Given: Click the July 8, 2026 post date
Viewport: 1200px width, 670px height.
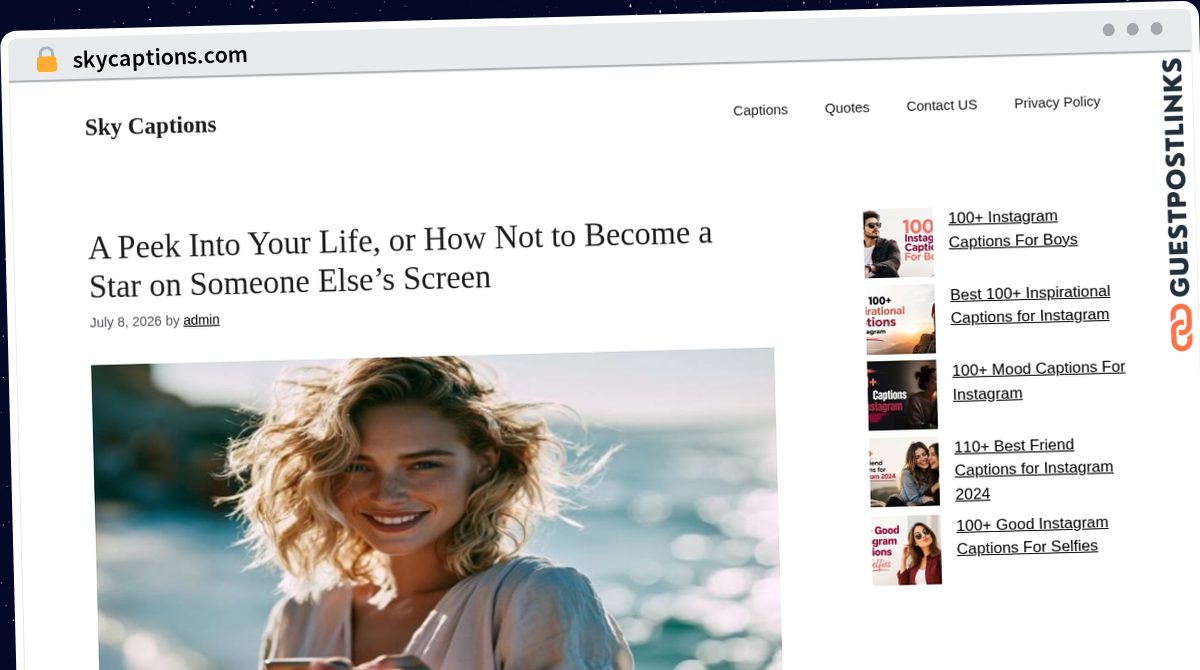Looking at the screenshot, I should (x=126, y=322).
